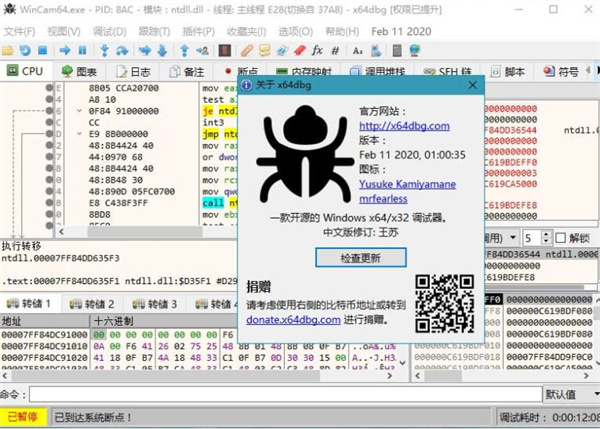The height and width of the screenshot is (429, 600).
Task: Click the 命令 command input field
Action: (285, 394)
